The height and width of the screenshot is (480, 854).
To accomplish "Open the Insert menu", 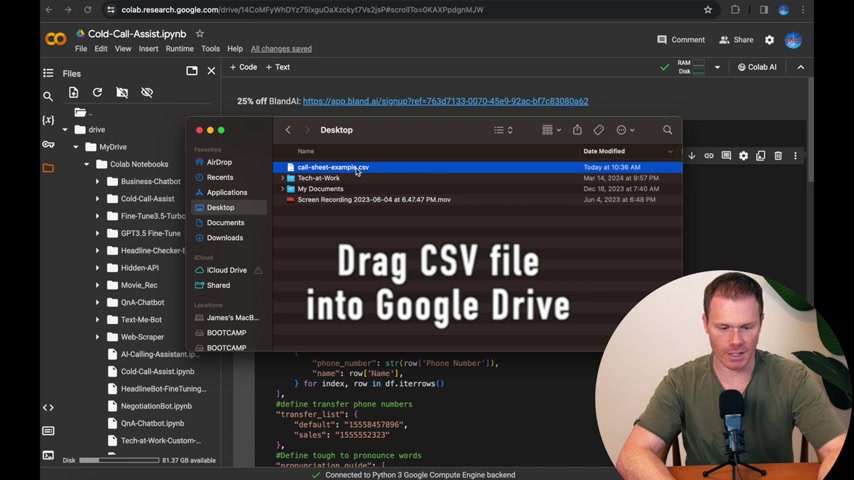I will coord(148,48).
